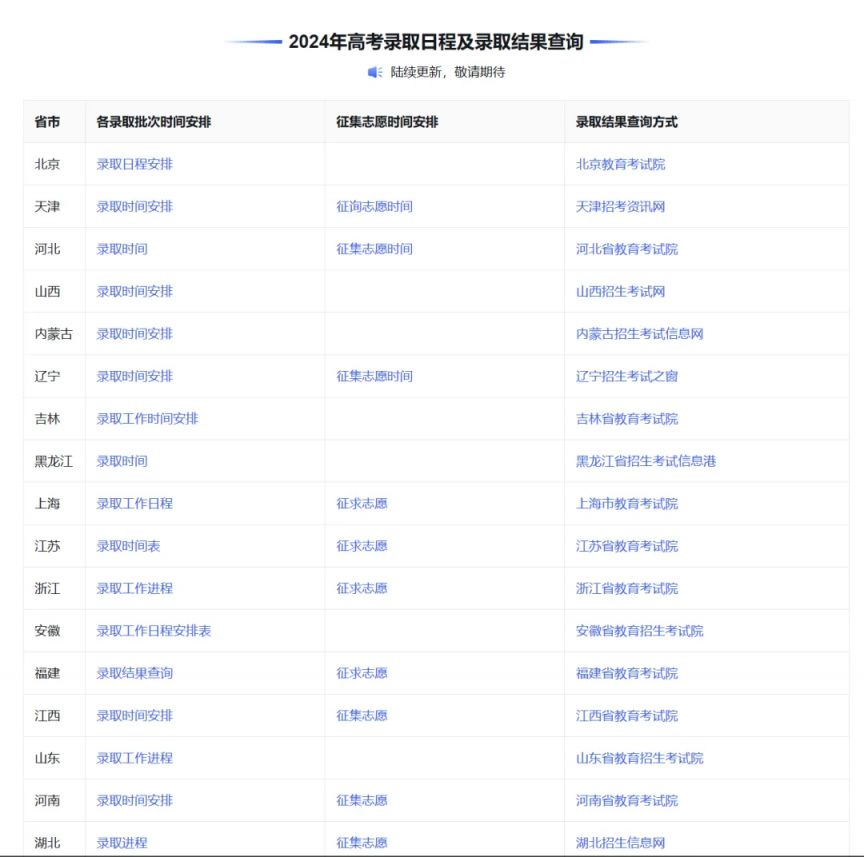Click the 陆续更新，敬请期待 notice text
Screen dimensions: 864x857
447,72
